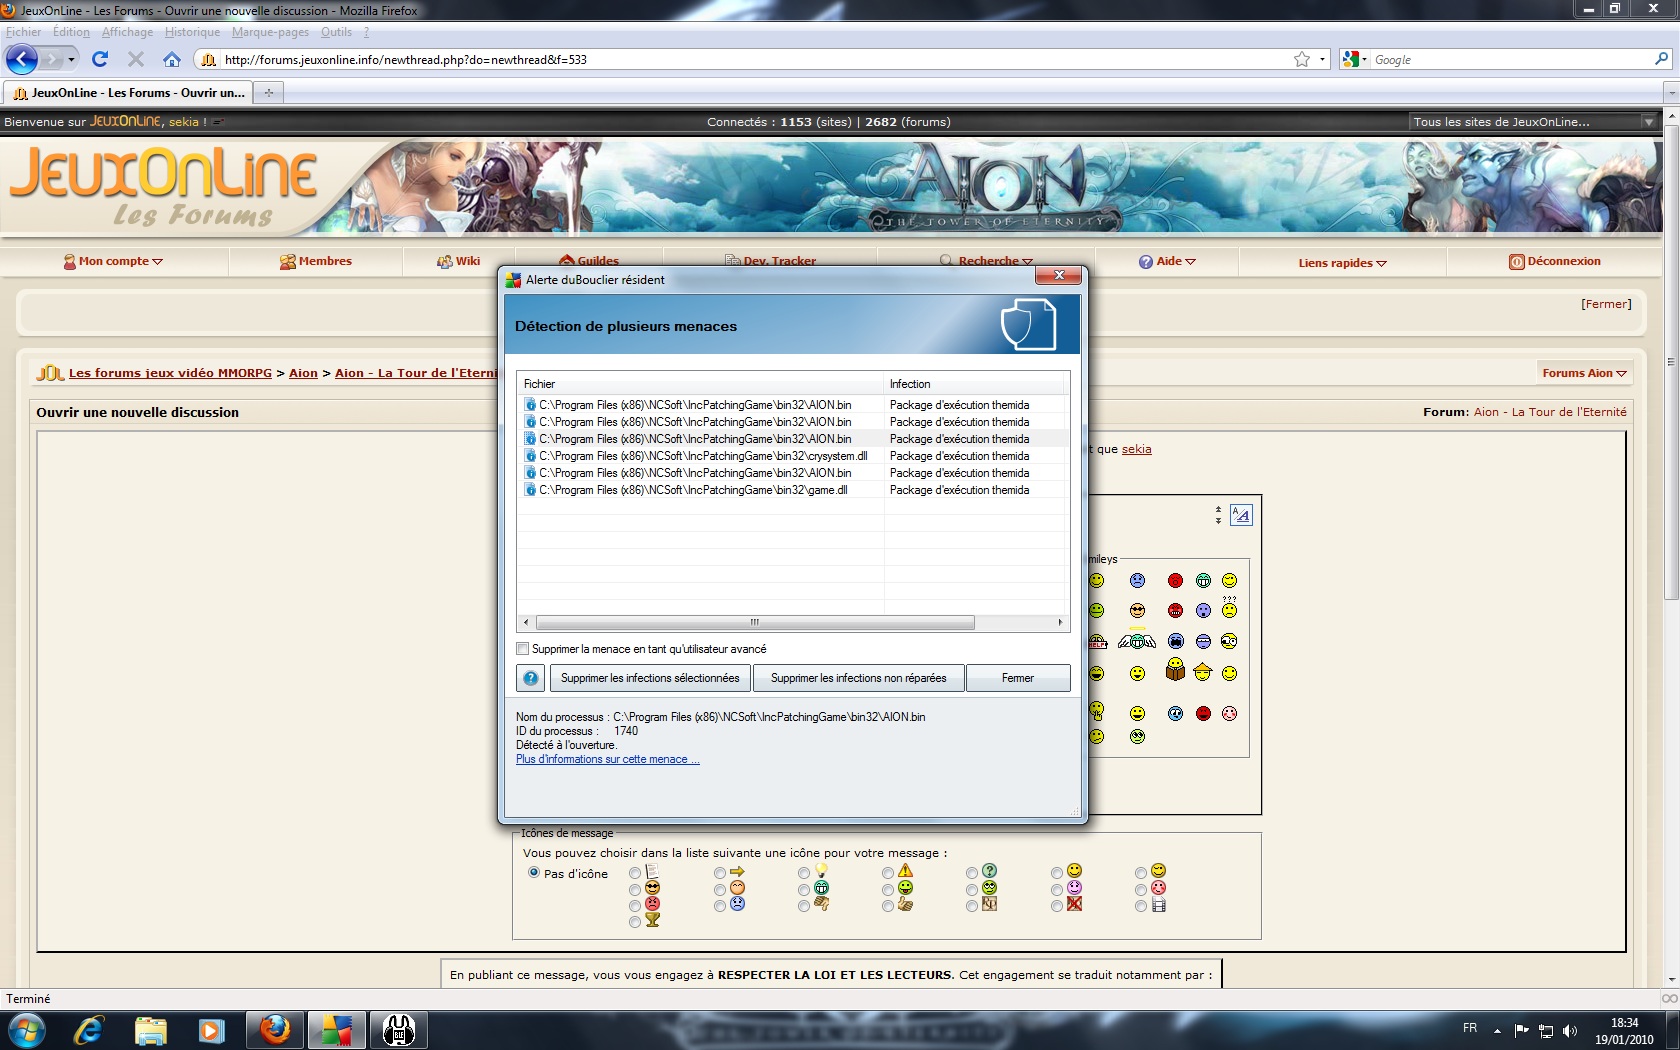Insert the straw hat smiley

click(x=1202, y=672)
